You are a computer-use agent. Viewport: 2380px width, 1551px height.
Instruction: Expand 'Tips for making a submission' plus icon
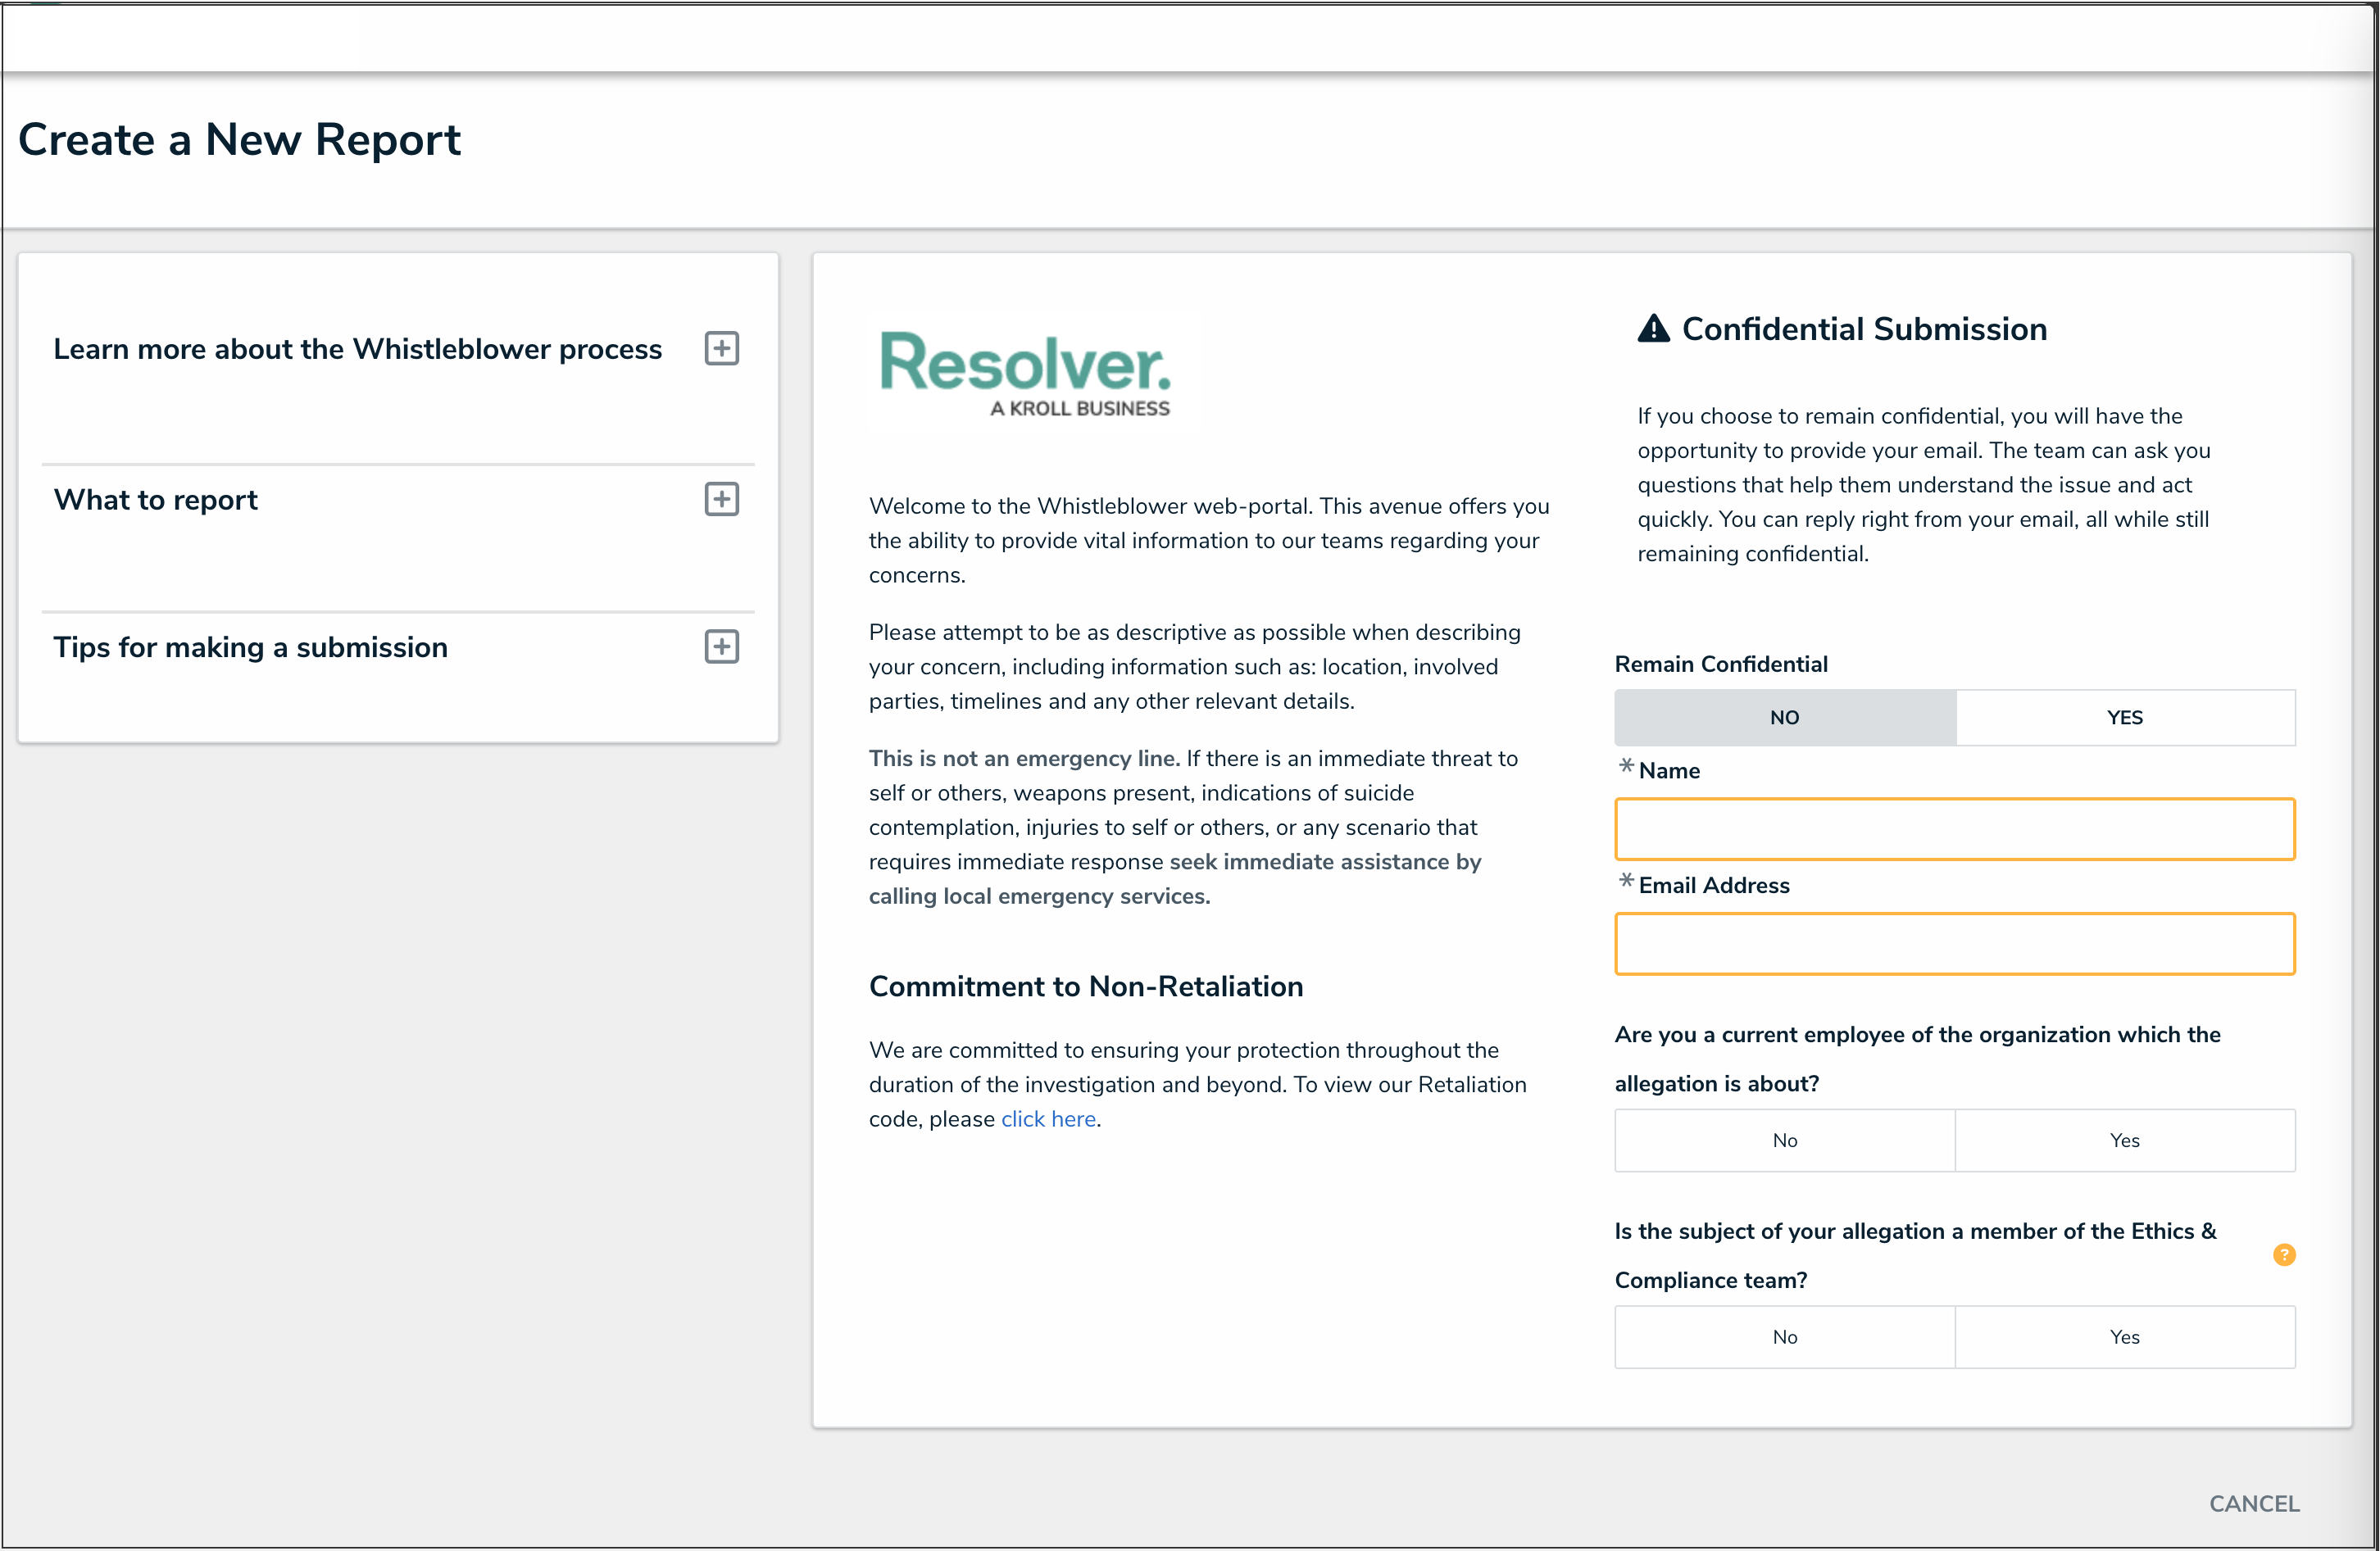click(x=721, y=647)
